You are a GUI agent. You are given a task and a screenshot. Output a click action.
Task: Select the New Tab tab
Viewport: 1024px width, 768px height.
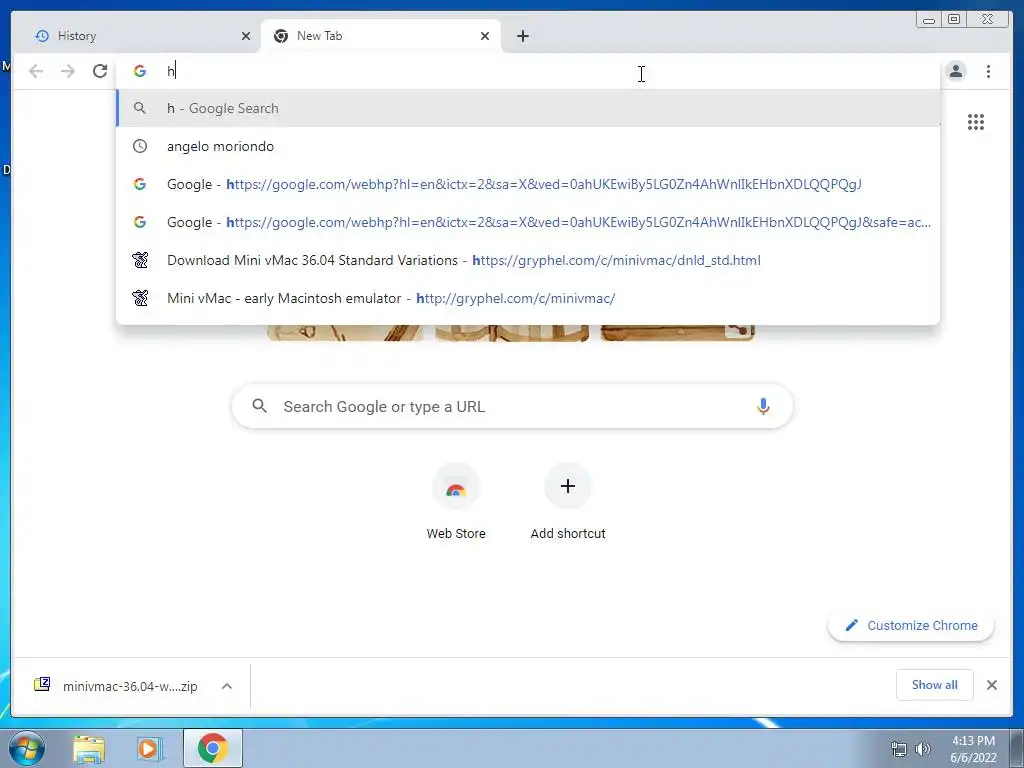381,36
